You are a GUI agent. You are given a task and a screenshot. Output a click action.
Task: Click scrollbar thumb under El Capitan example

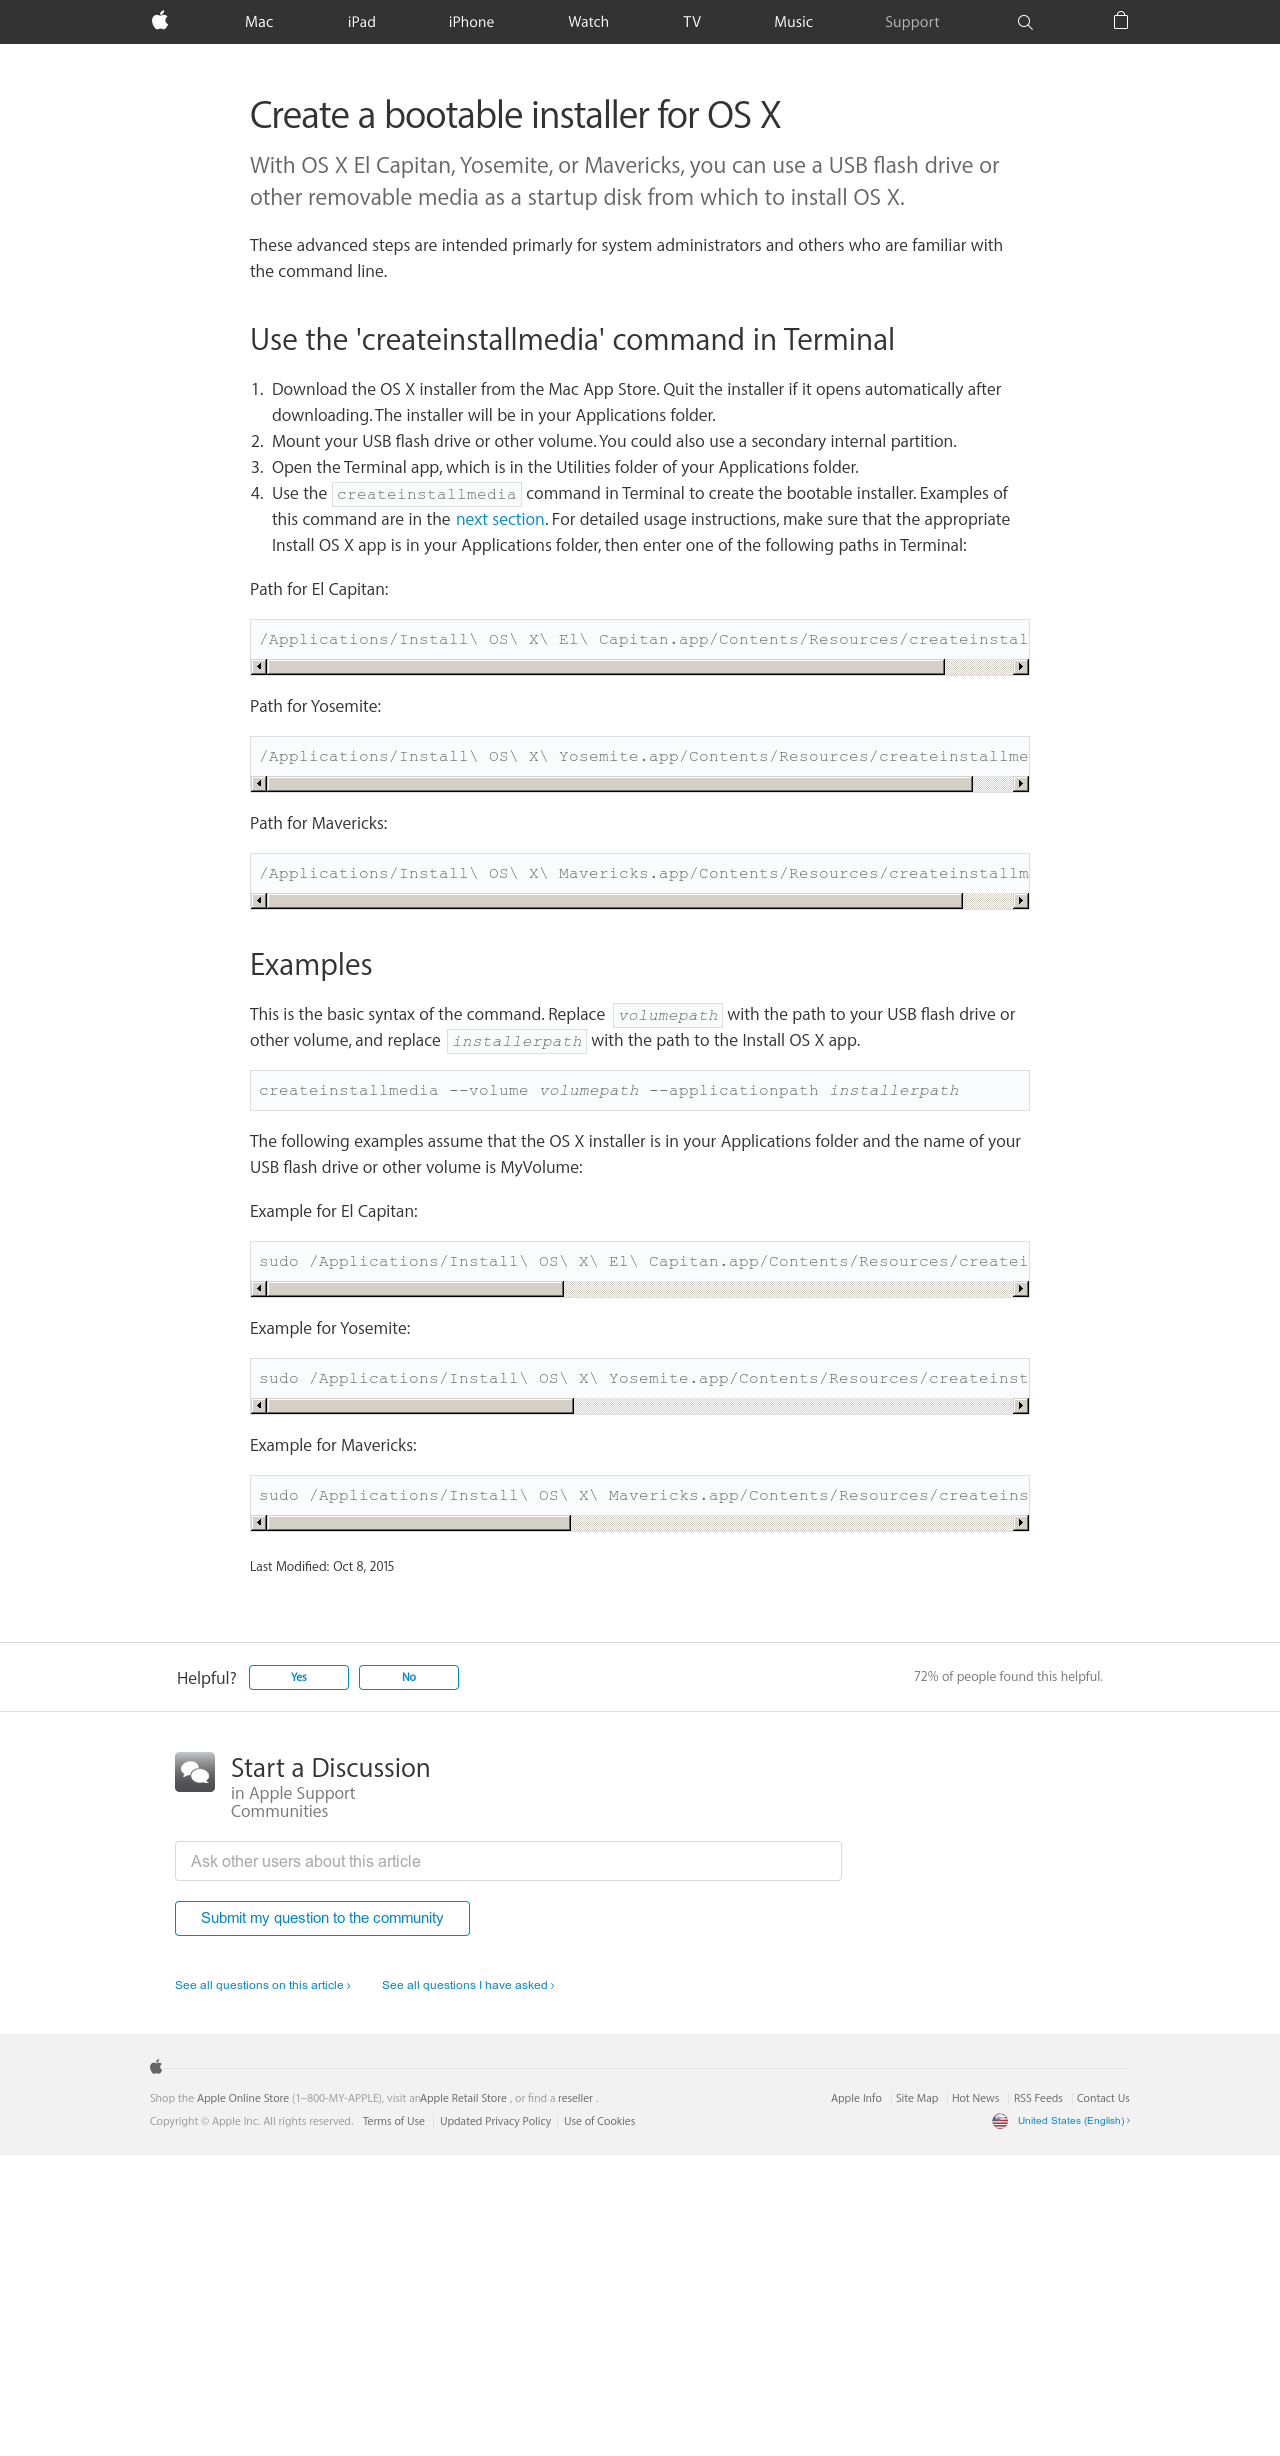(x=415, y=1289)
